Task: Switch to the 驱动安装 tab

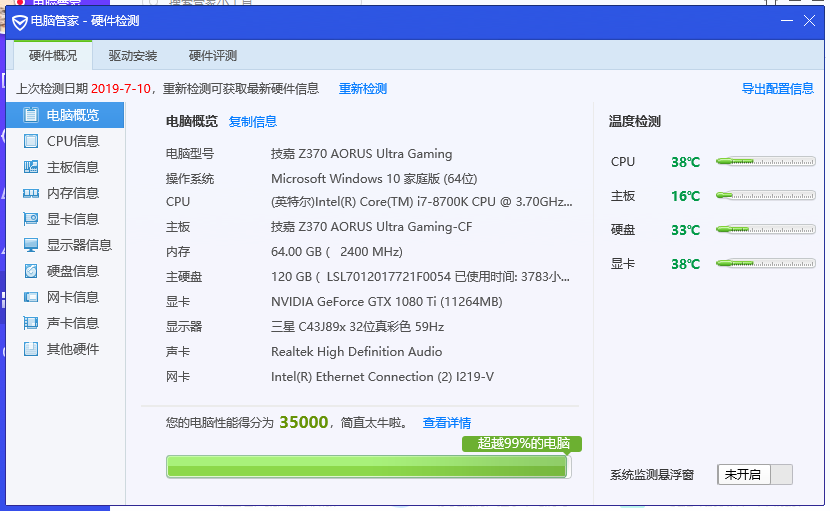Action: (x=133, y=56)
